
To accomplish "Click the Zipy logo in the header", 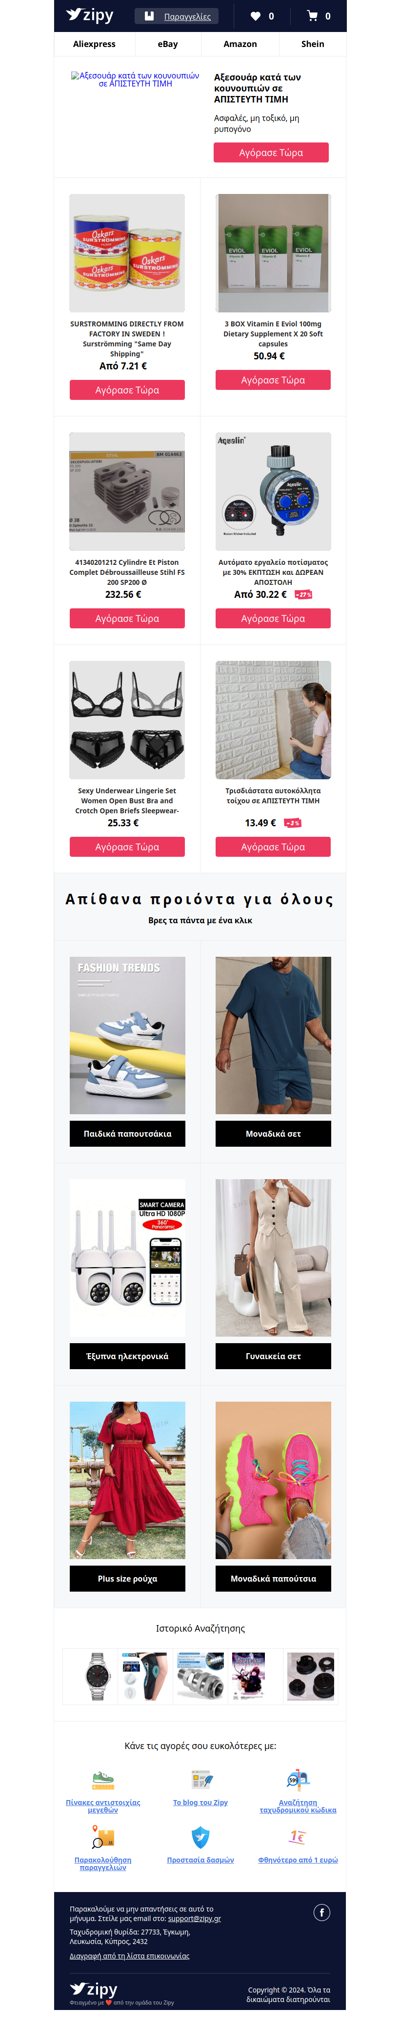I will pos(90,15).
